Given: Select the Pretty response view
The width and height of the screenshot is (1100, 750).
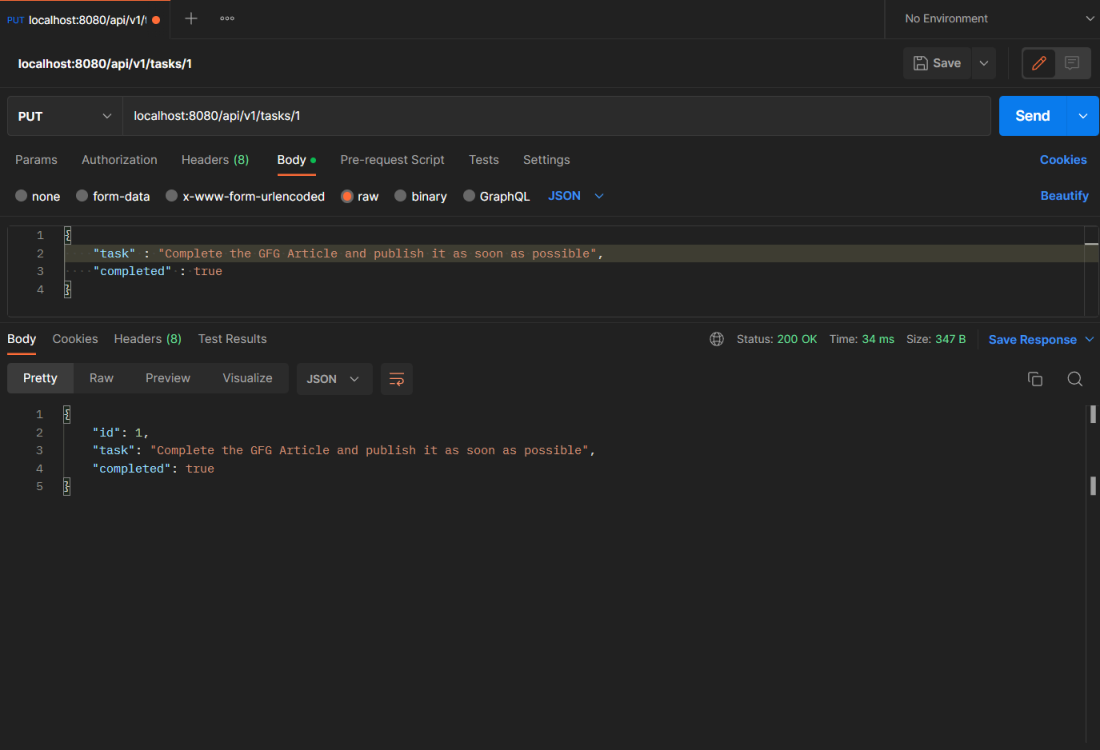Looking at the screenshot, I should tap(40, 378).
